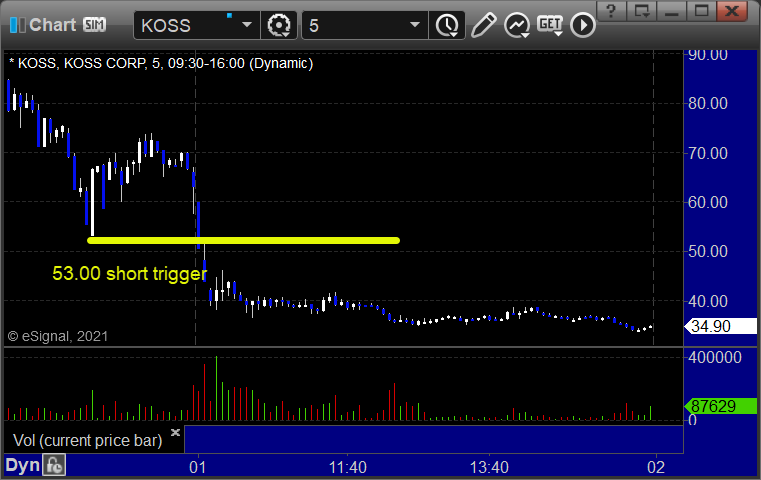Click the 87629 volume value marker
Screen dimensions: 761x480
(x=720, y=406)
